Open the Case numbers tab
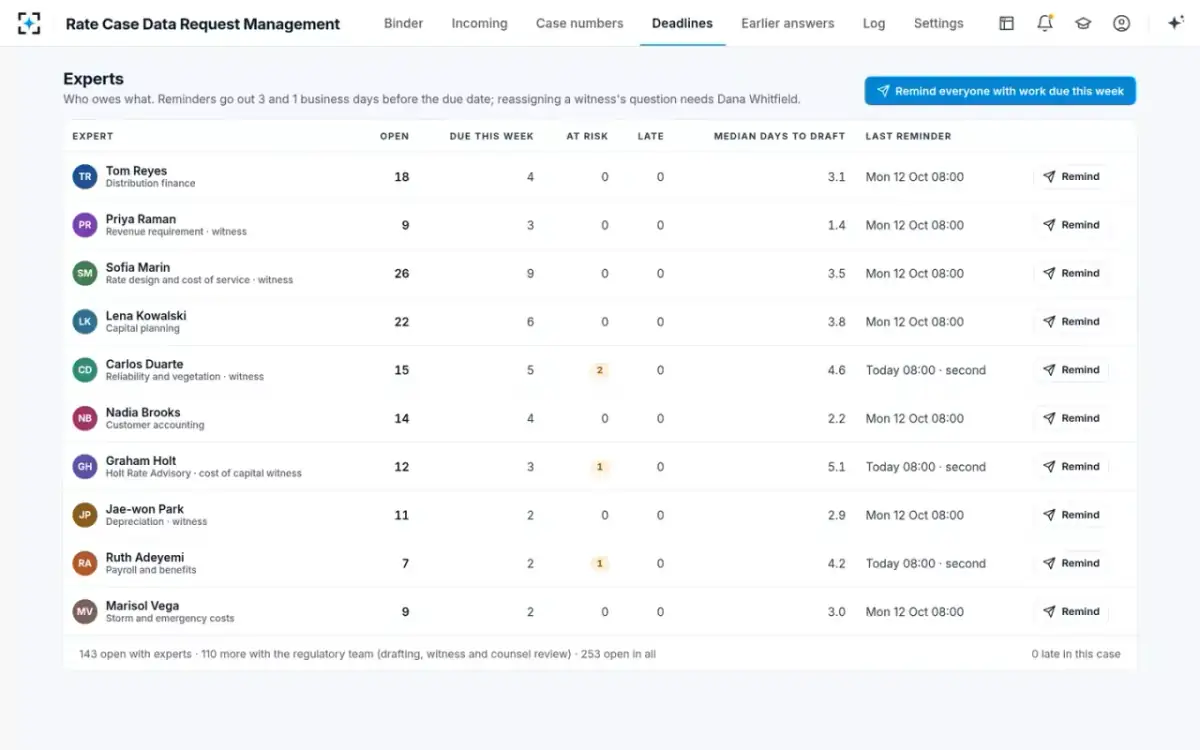Viewport: 1200px width, 750px height. click(x=579, y=23)
